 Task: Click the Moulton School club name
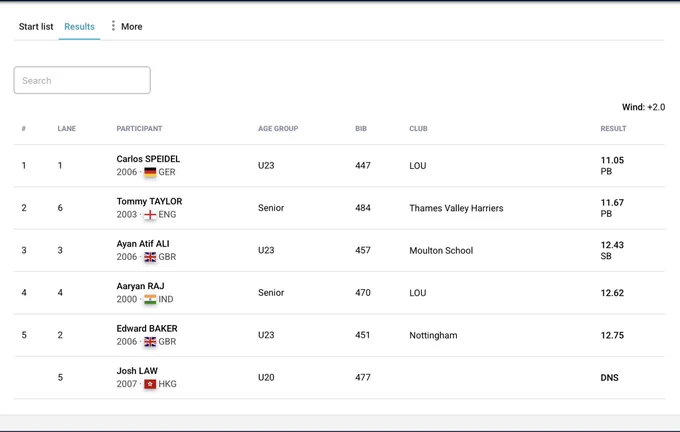[441, 251]
